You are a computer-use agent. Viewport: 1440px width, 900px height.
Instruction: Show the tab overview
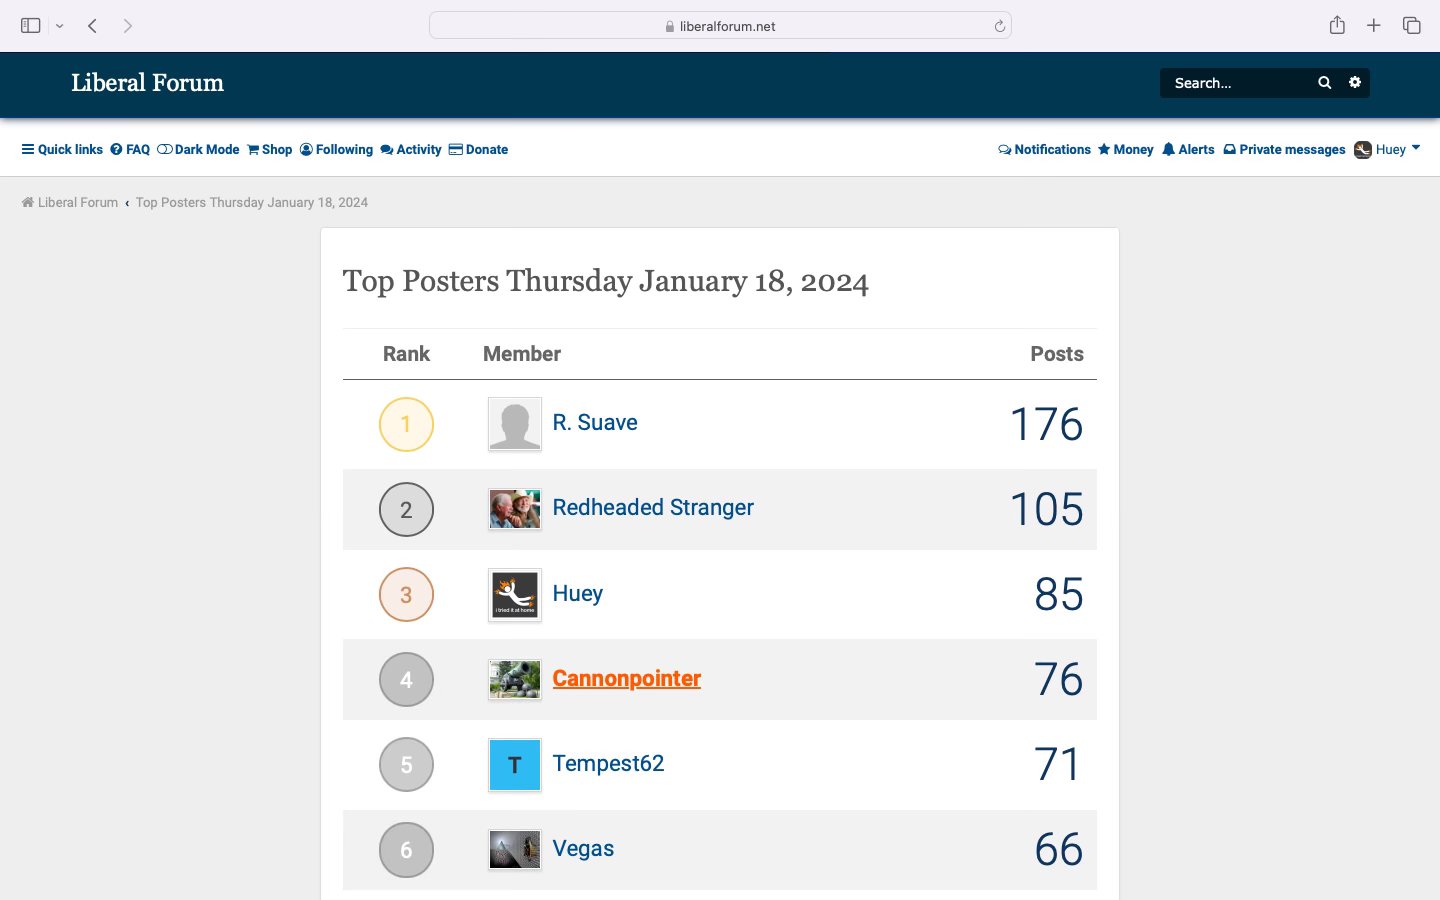[x=1412, y=26]
